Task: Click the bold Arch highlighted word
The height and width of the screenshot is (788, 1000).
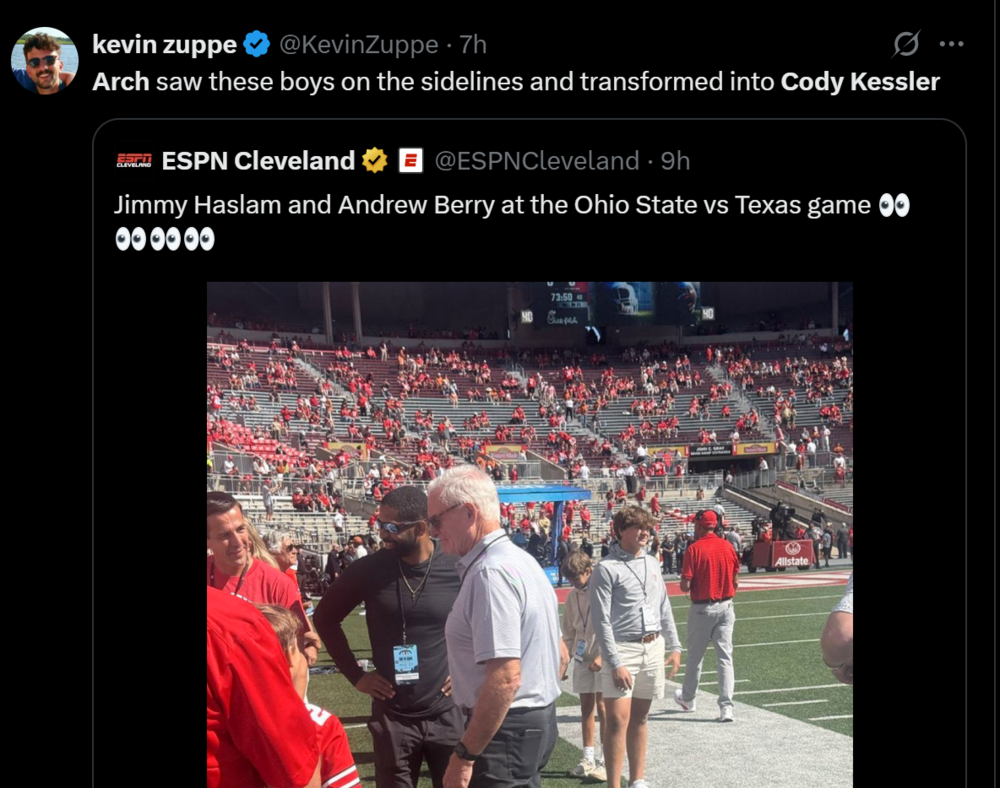Action: pos(121,82)
